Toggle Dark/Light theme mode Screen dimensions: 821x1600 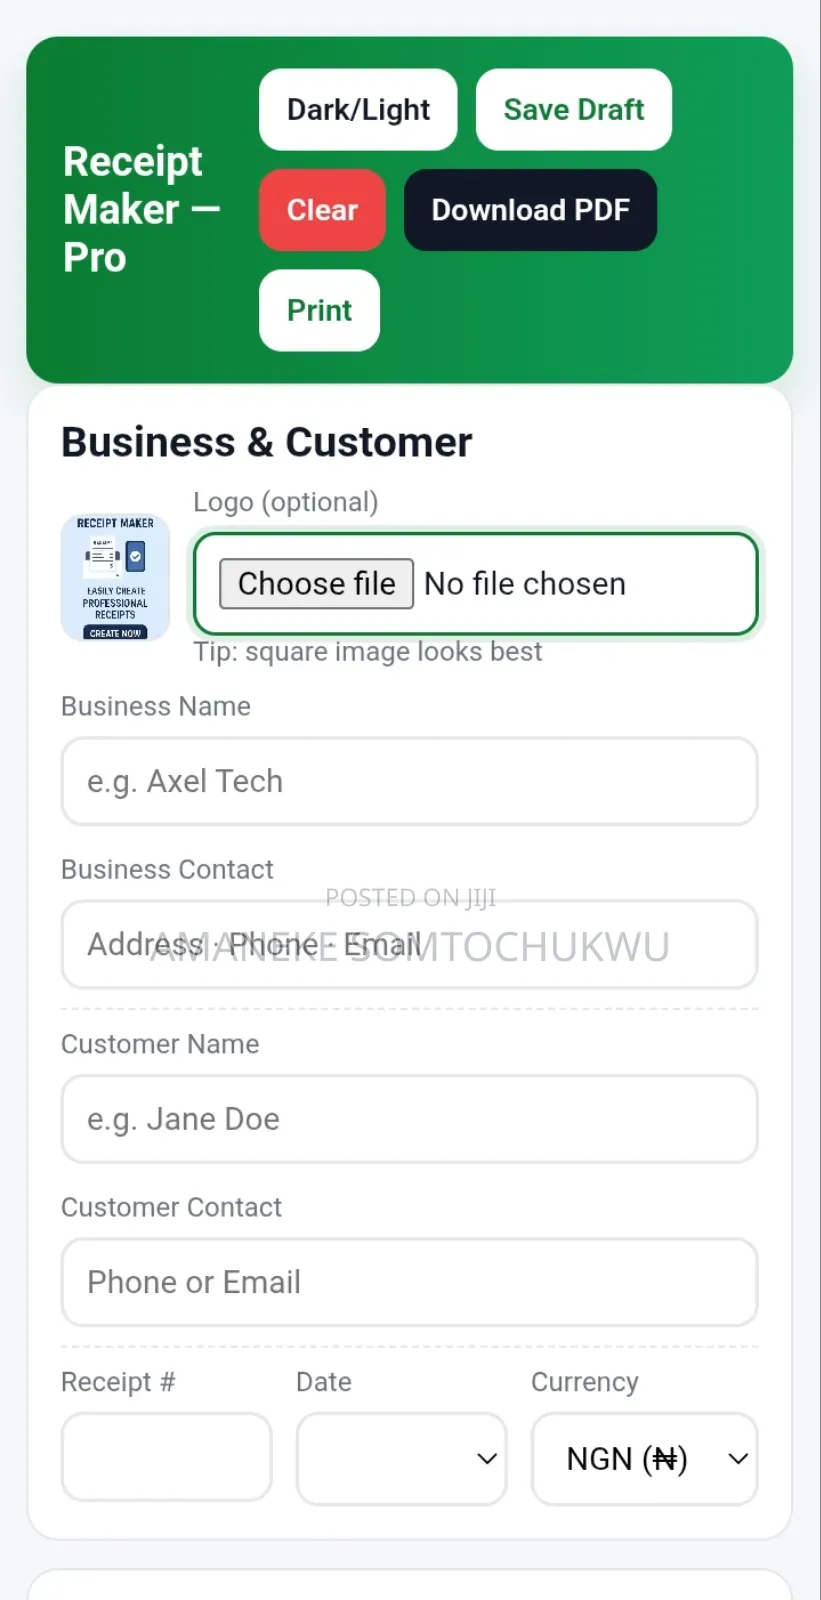[357, 109]
